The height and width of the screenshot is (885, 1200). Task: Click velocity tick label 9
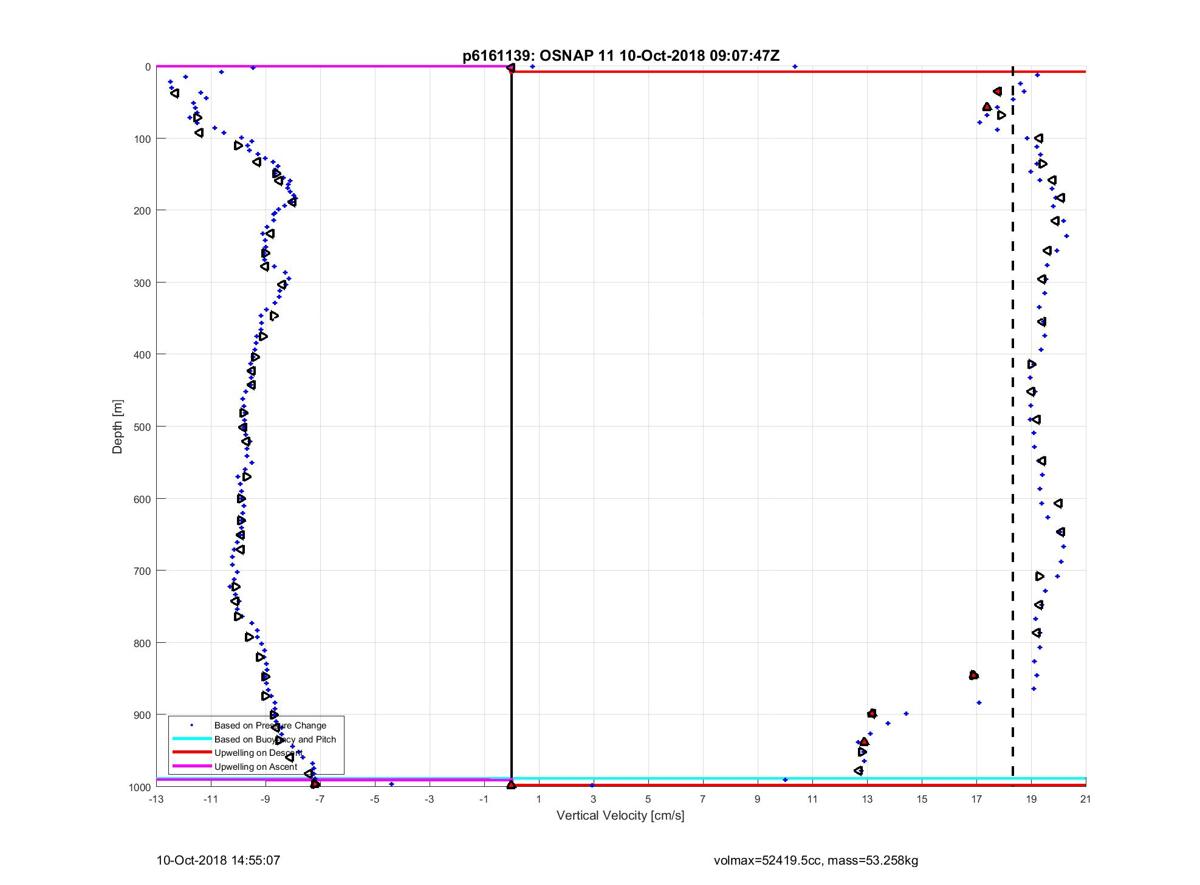pyautogui.click(x=758, y=799)
